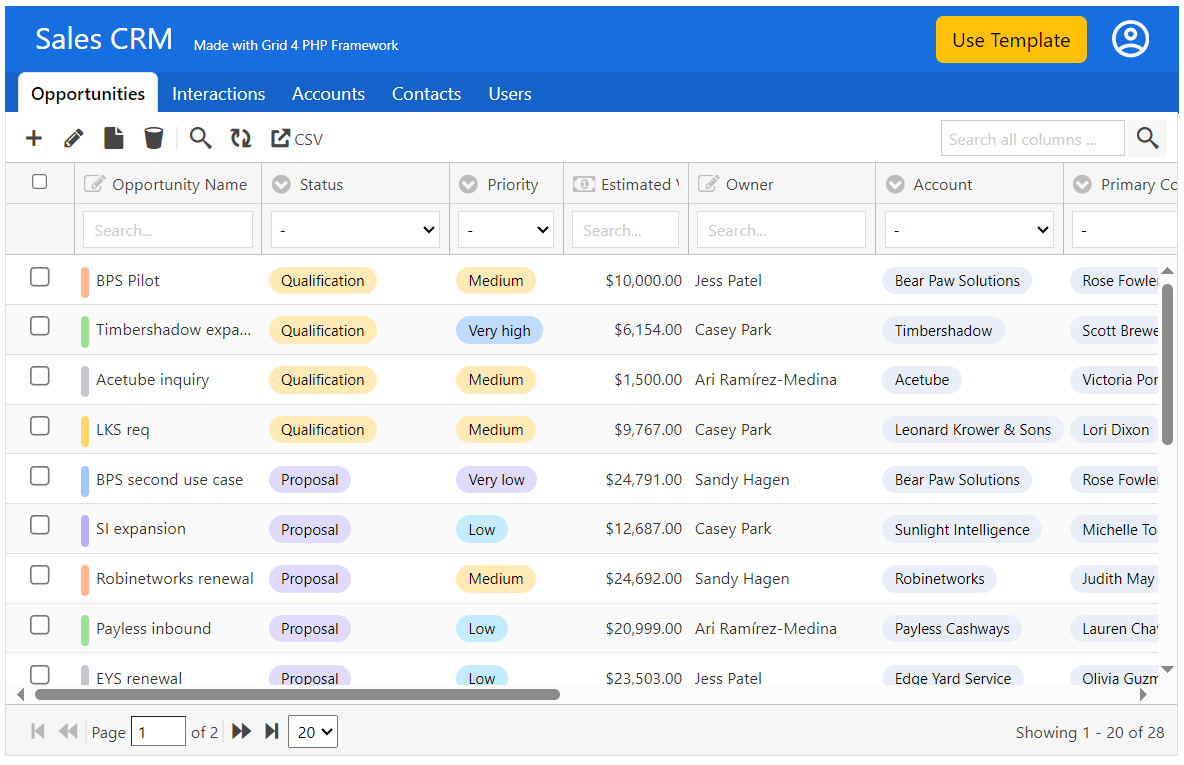
Task: Go to the next page arrow
Action: tap(241, 732)
